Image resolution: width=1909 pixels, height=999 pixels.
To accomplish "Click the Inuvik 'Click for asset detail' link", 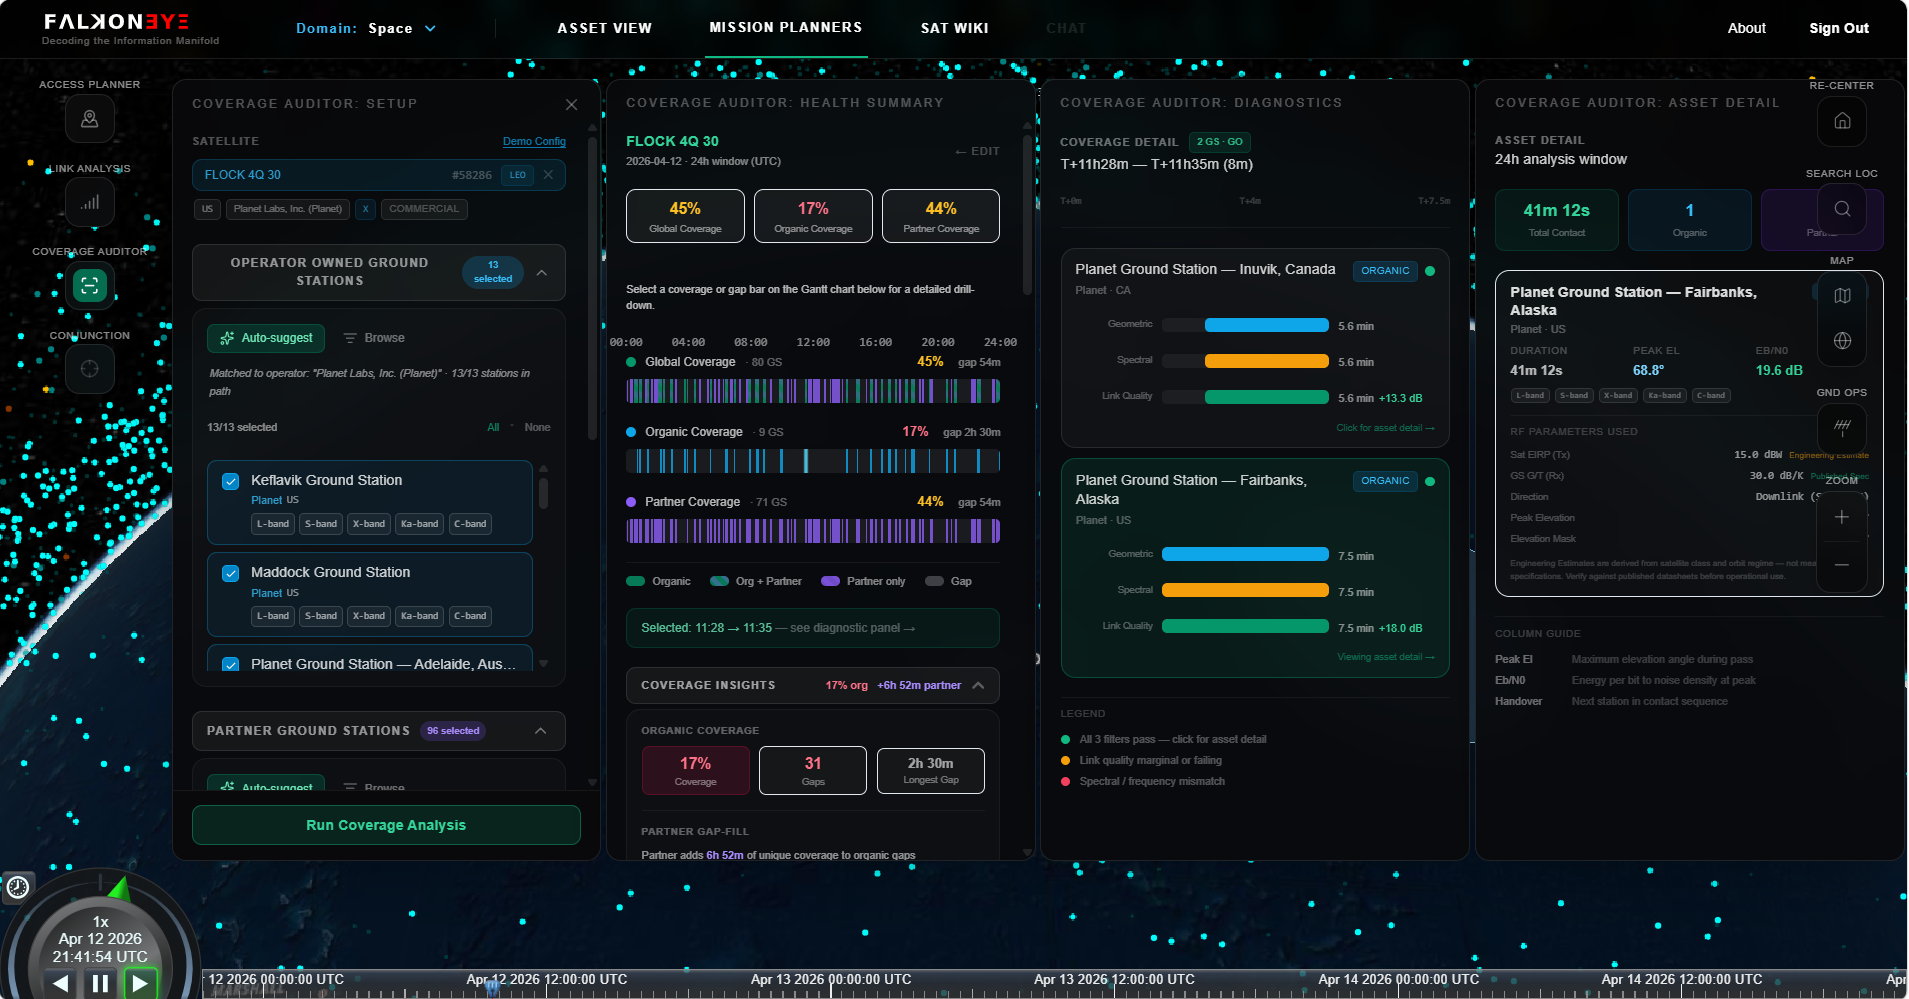I will [x=1385, y=428].
